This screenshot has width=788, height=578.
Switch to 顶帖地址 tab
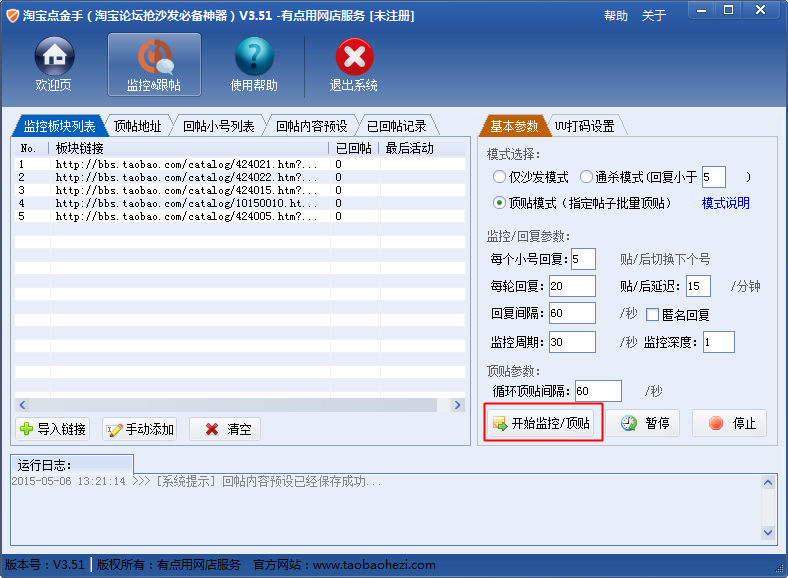tap(138, 126)
